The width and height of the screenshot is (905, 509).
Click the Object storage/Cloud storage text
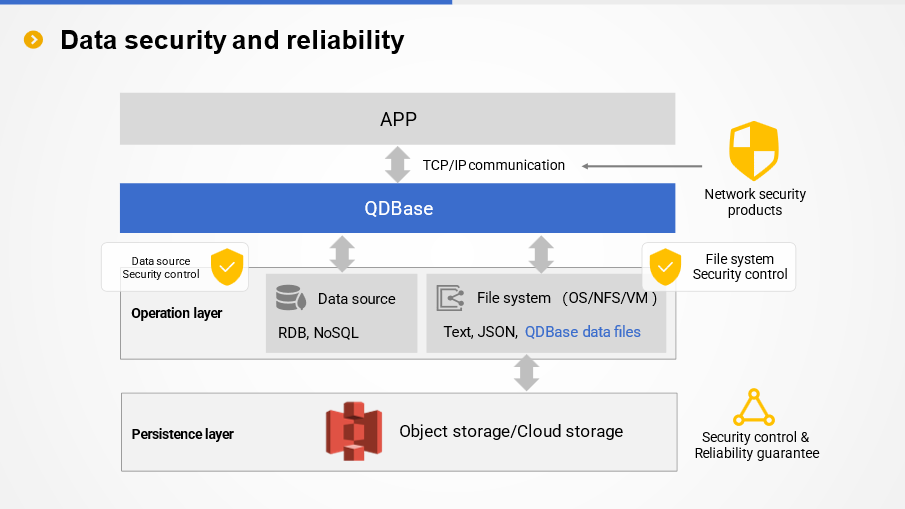(x=511, y=431)
